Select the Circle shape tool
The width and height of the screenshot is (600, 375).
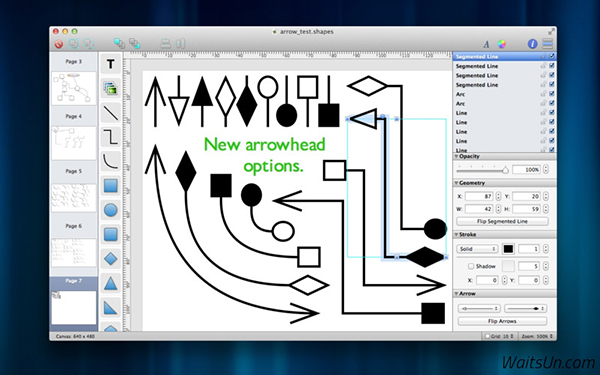pyautogui.click(x=111, y=210)
